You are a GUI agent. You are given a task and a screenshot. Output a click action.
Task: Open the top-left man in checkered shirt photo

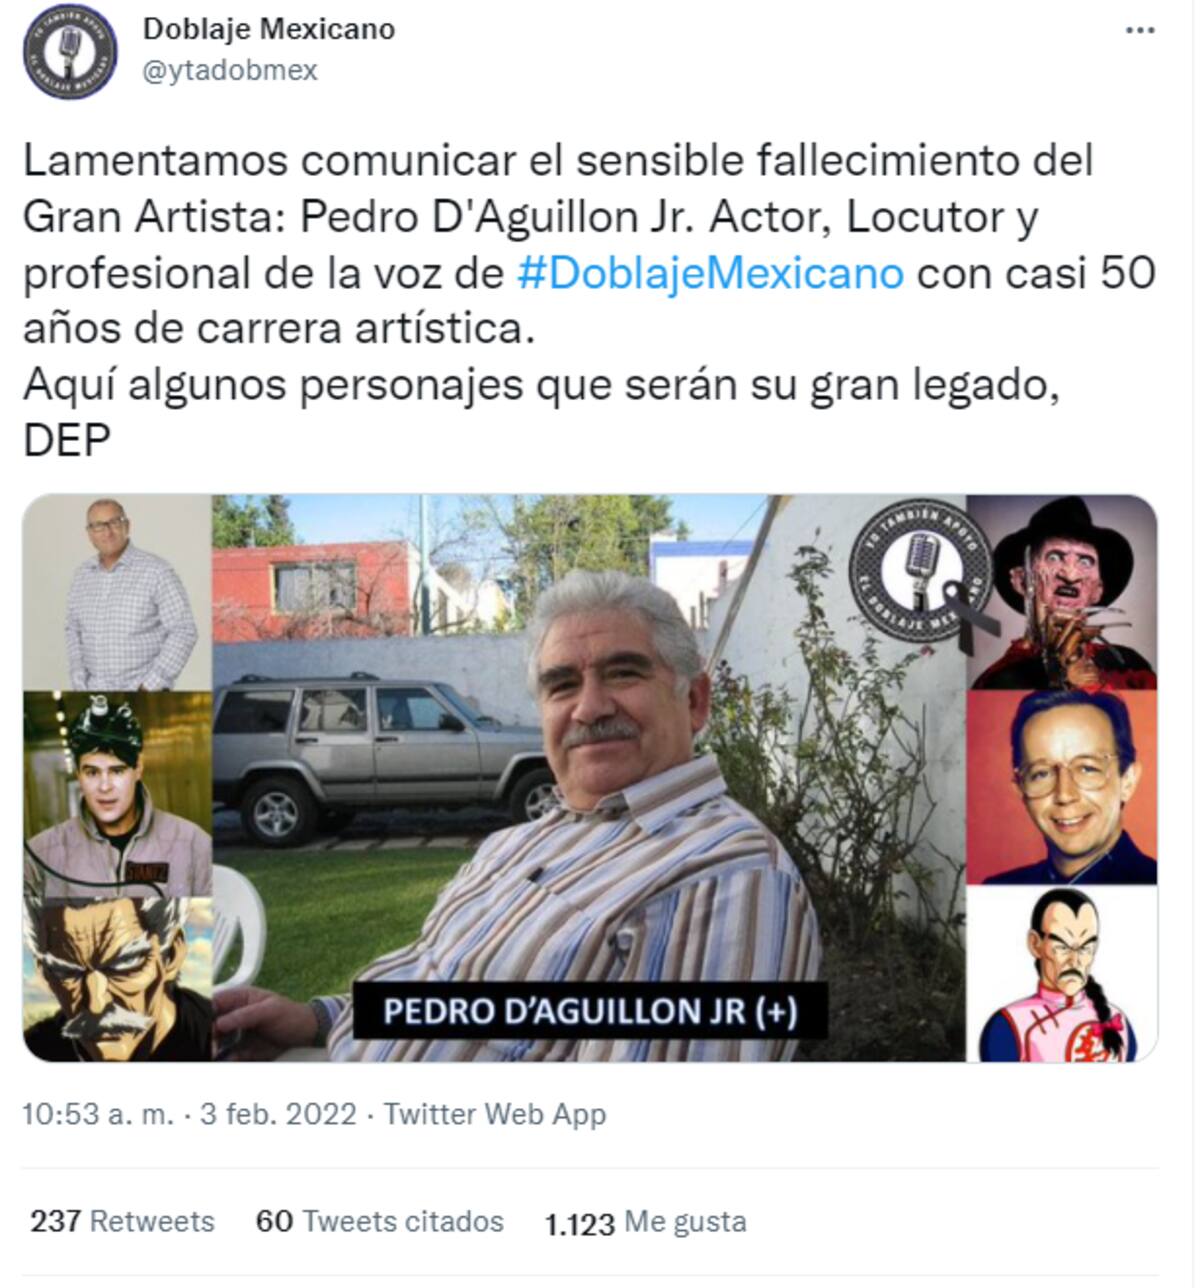click(x=117, y=592)
